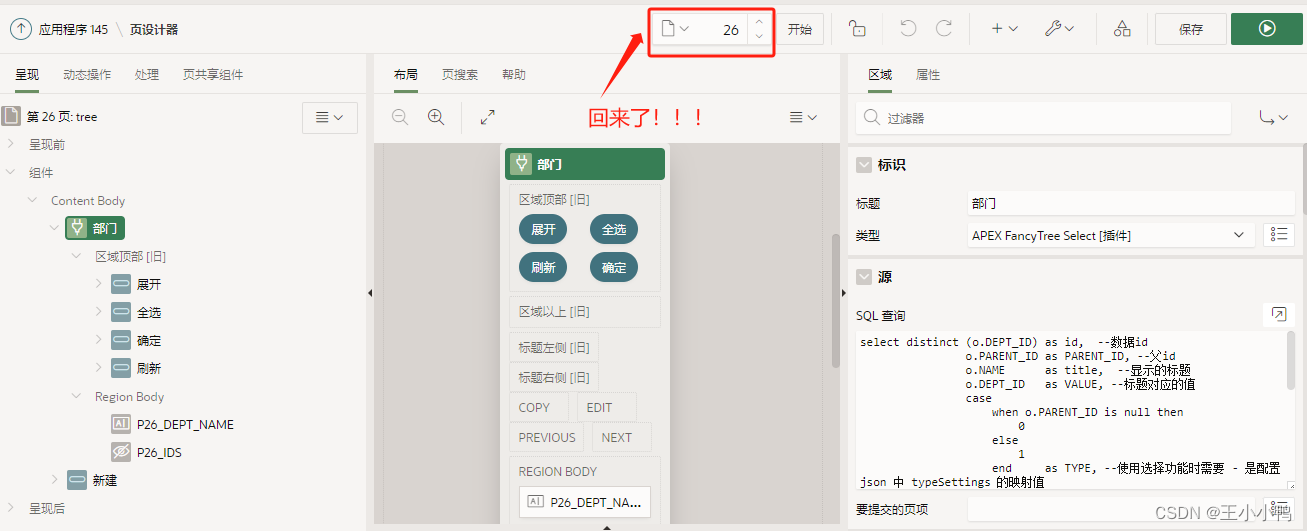Collapse the Content Body node
The height and width of the screenshot is (531, 1307).
[33, 201]
